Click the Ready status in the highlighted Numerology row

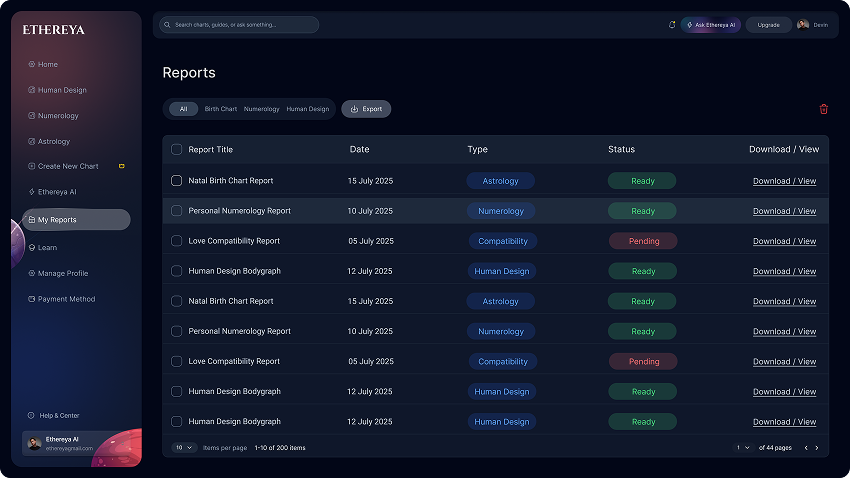pos(642,211)
